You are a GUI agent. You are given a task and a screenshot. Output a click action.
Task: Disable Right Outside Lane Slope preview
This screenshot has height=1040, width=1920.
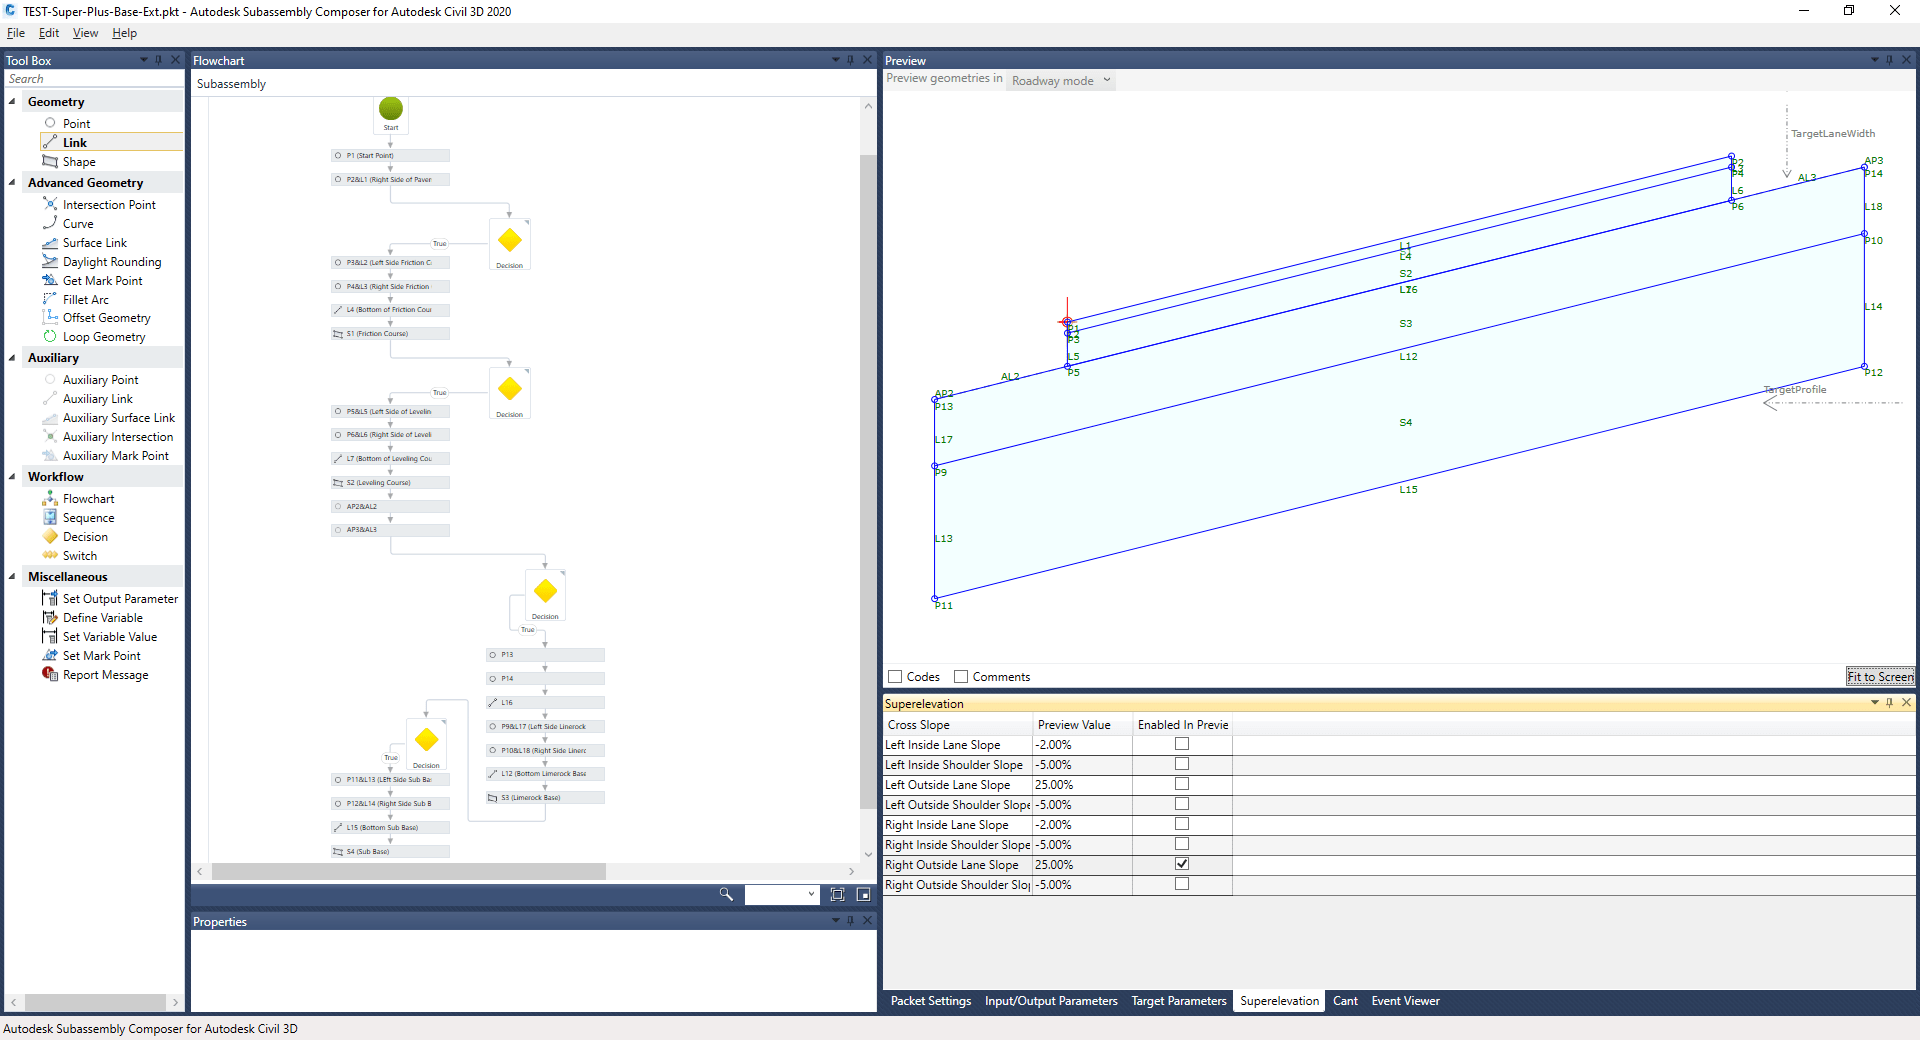(x=1182, y=863)
